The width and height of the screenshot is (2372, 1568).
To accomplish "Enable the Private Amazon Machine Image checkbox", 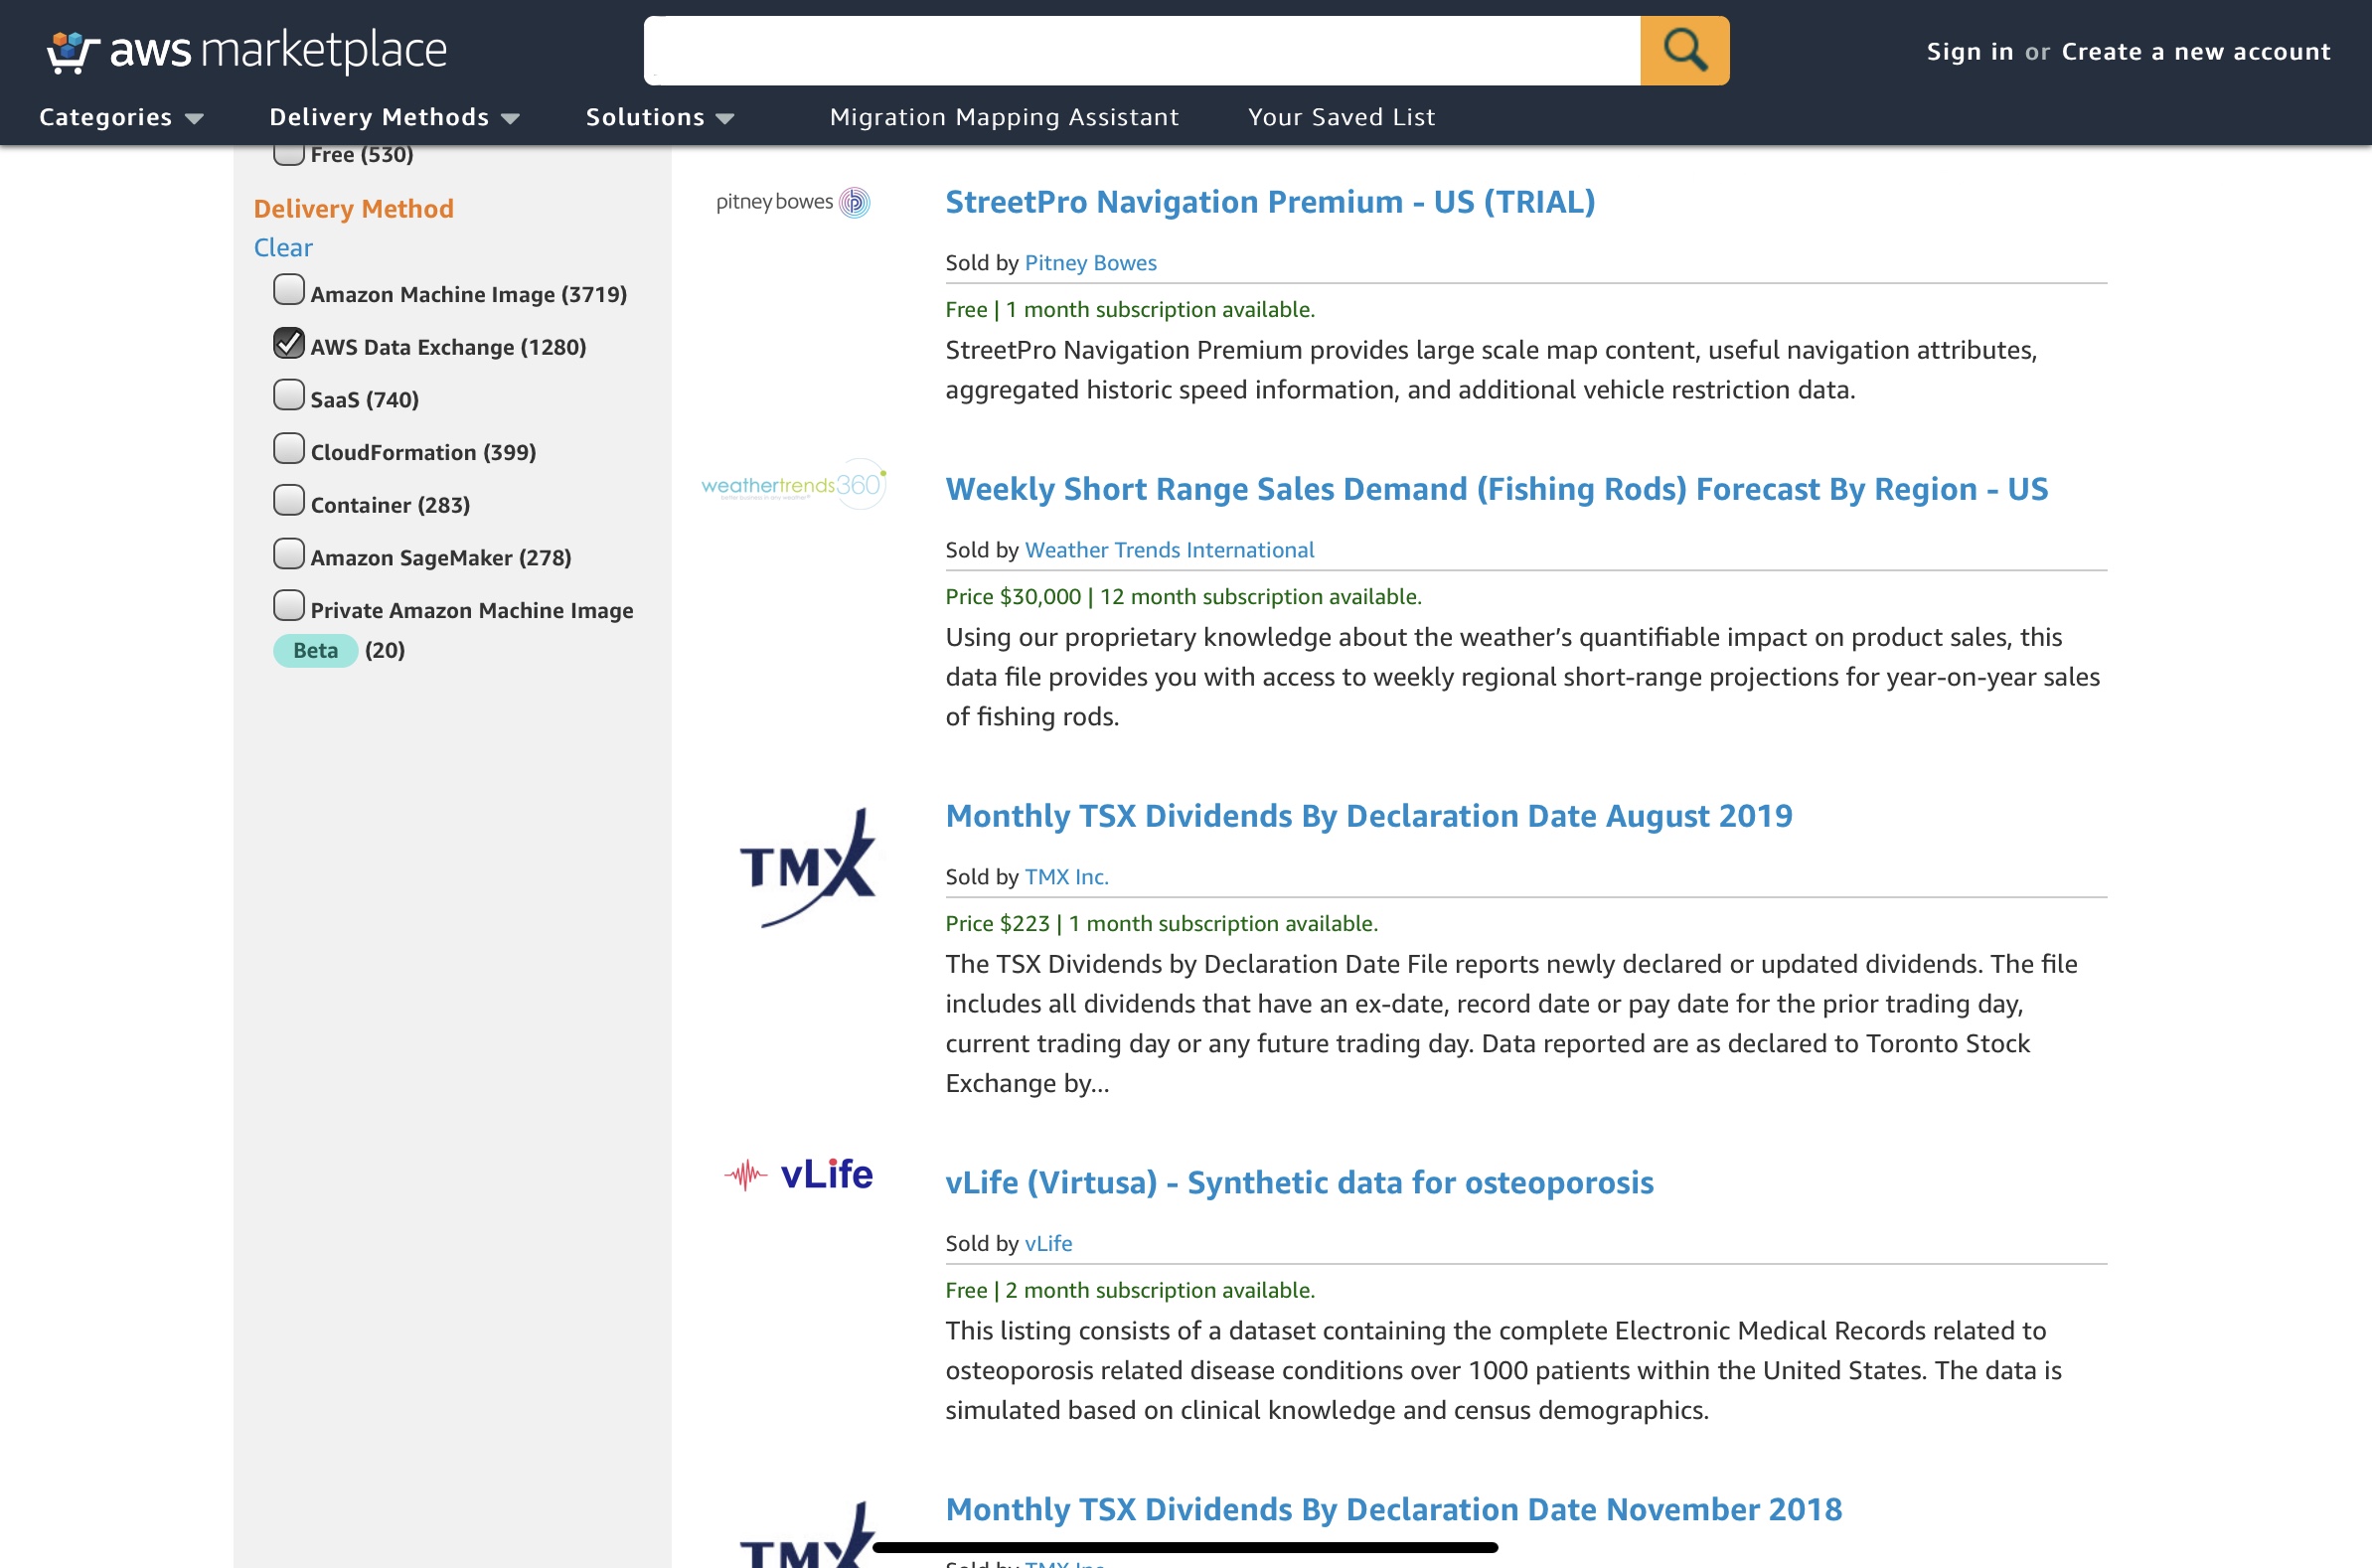I will point(289,606).
